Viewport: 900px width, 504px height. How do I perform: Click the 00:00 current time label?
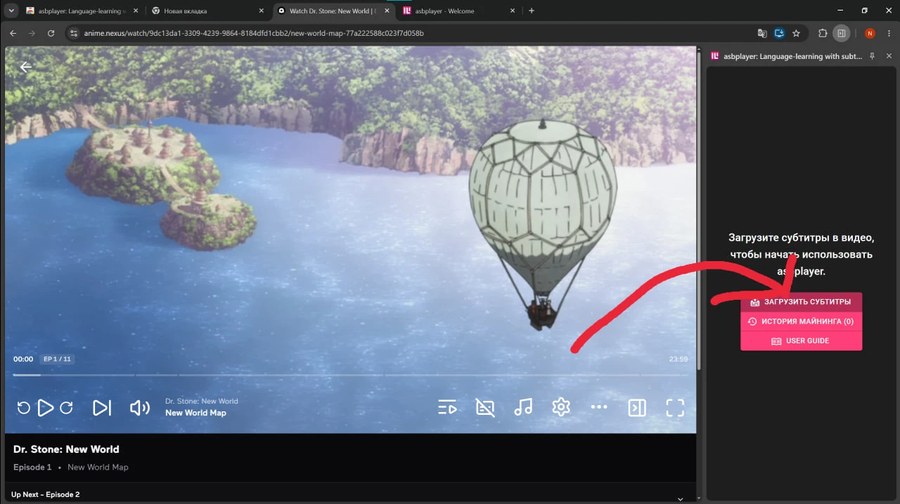pyautogui.click(x=23, y=359)
